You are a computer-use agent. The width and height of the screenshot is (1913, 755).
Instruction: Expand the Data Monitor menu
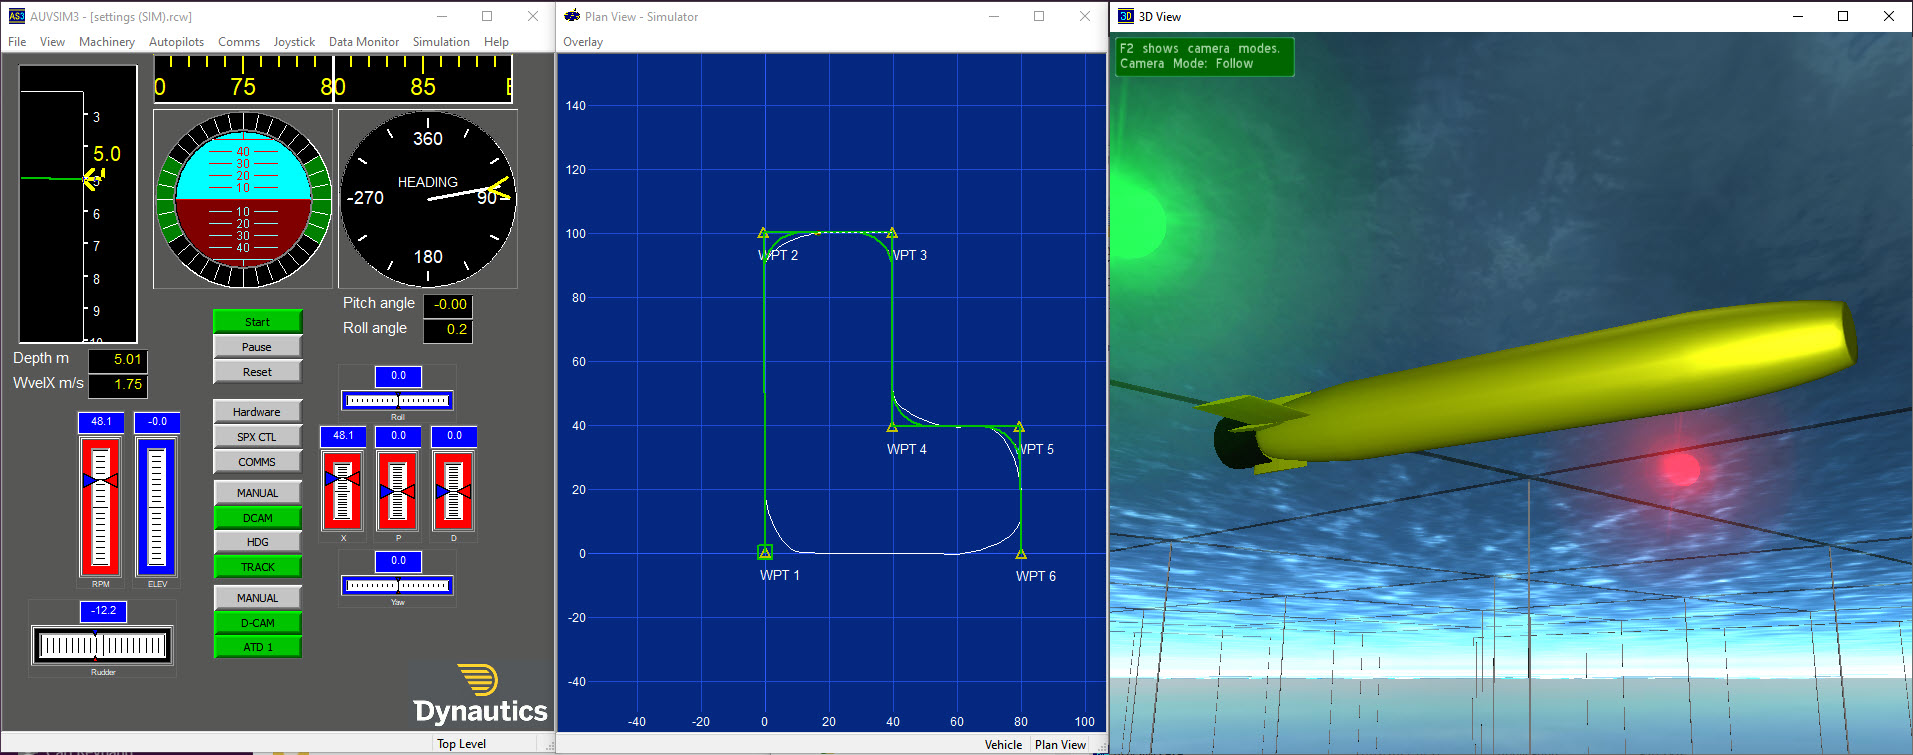363,42
